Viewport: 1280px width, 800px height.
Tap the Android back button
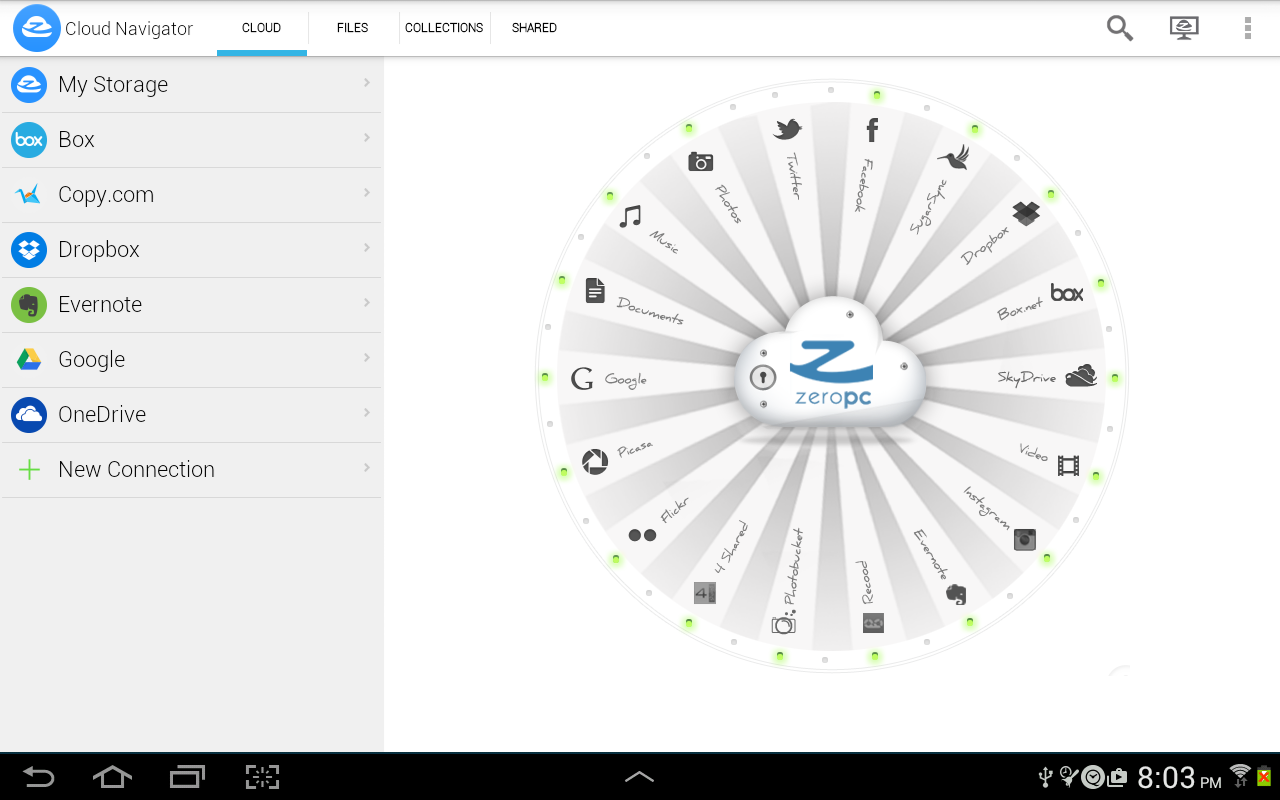click(x=39, y=777)
